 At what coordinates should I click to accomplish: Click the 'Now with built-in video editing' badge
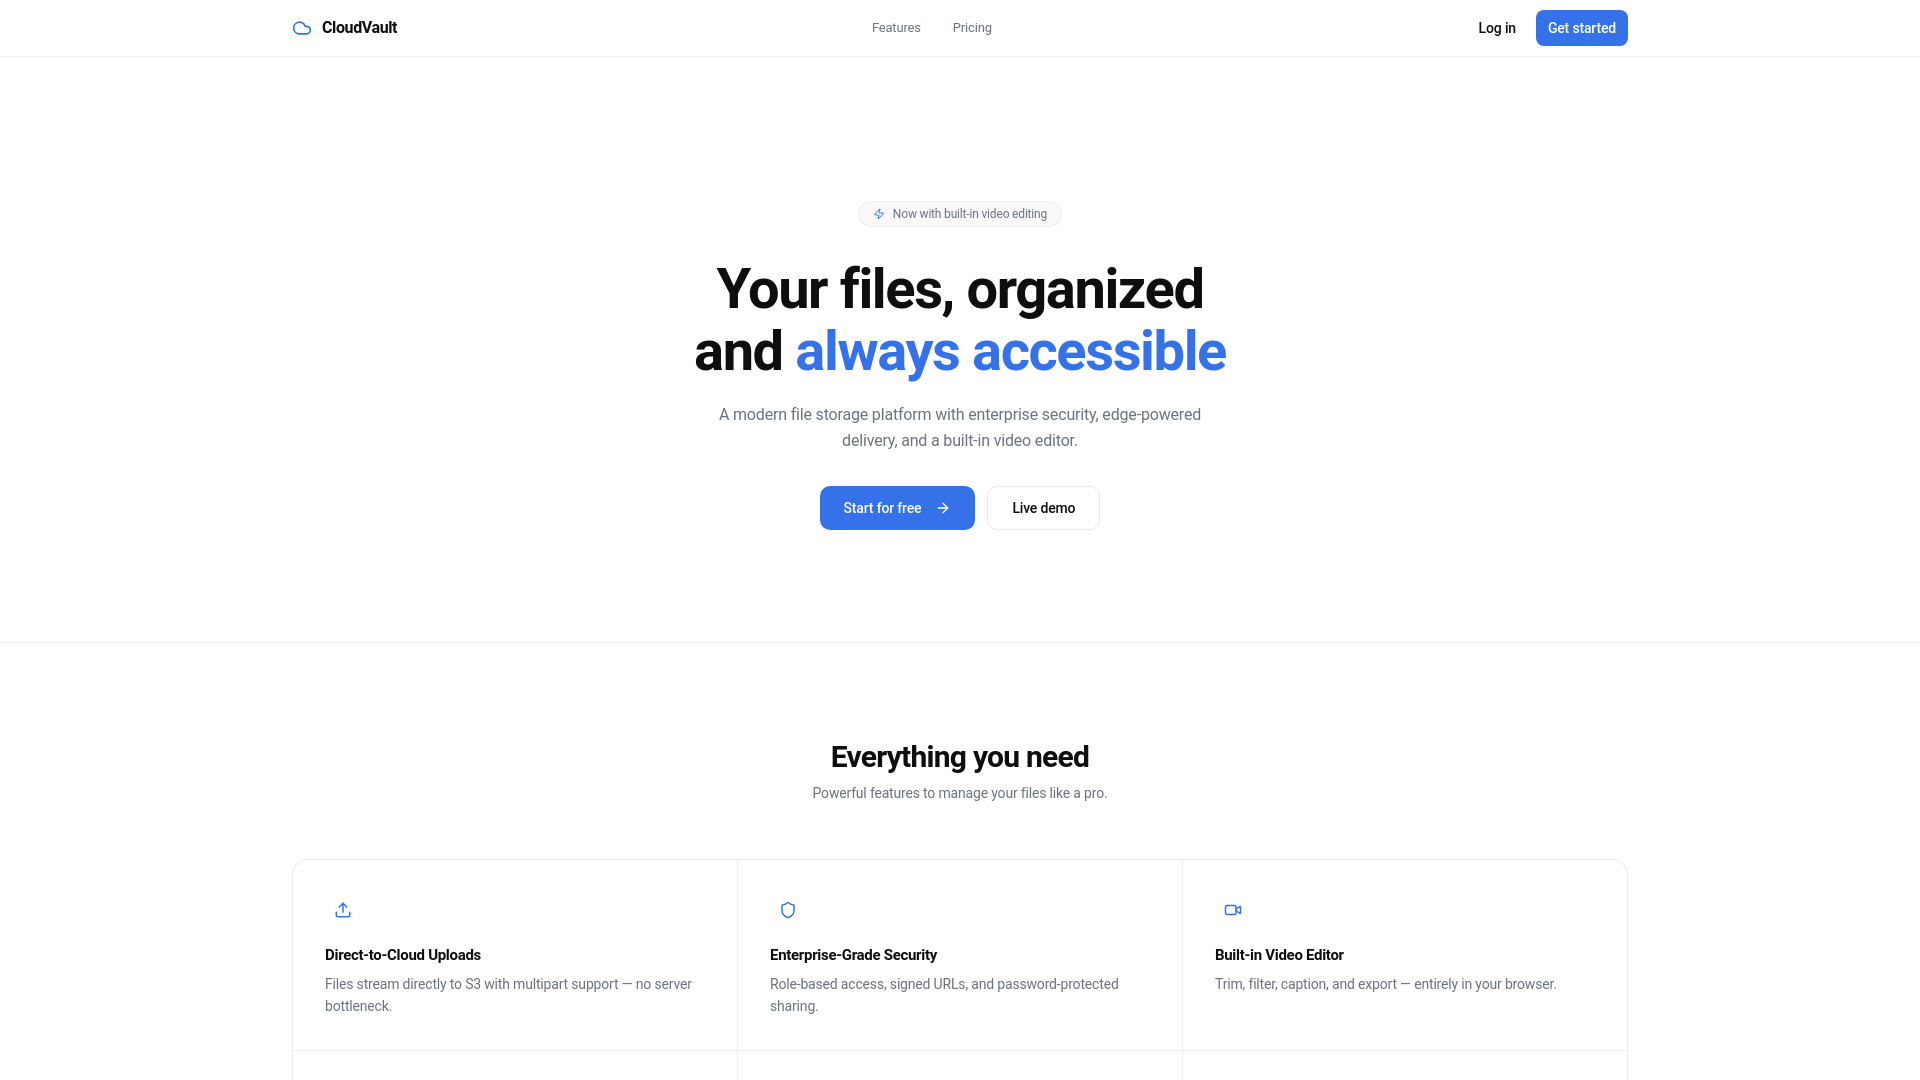click(960, 214)
